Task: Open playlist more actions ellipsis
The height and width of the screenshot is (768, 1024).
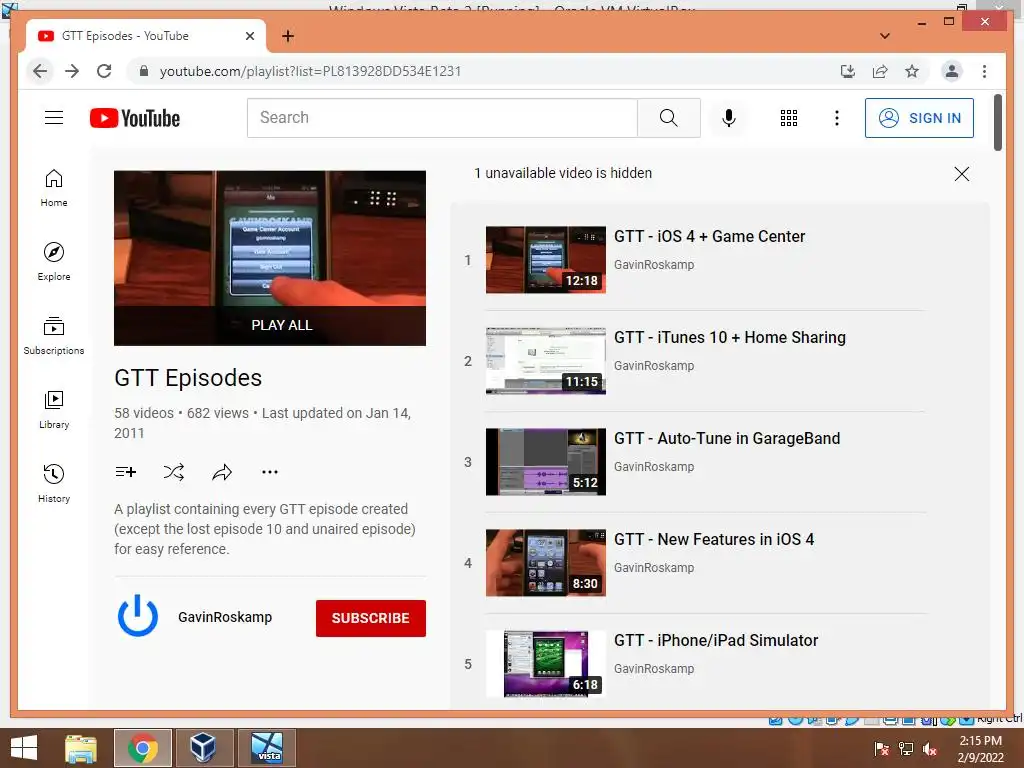Action: [270, 472]
